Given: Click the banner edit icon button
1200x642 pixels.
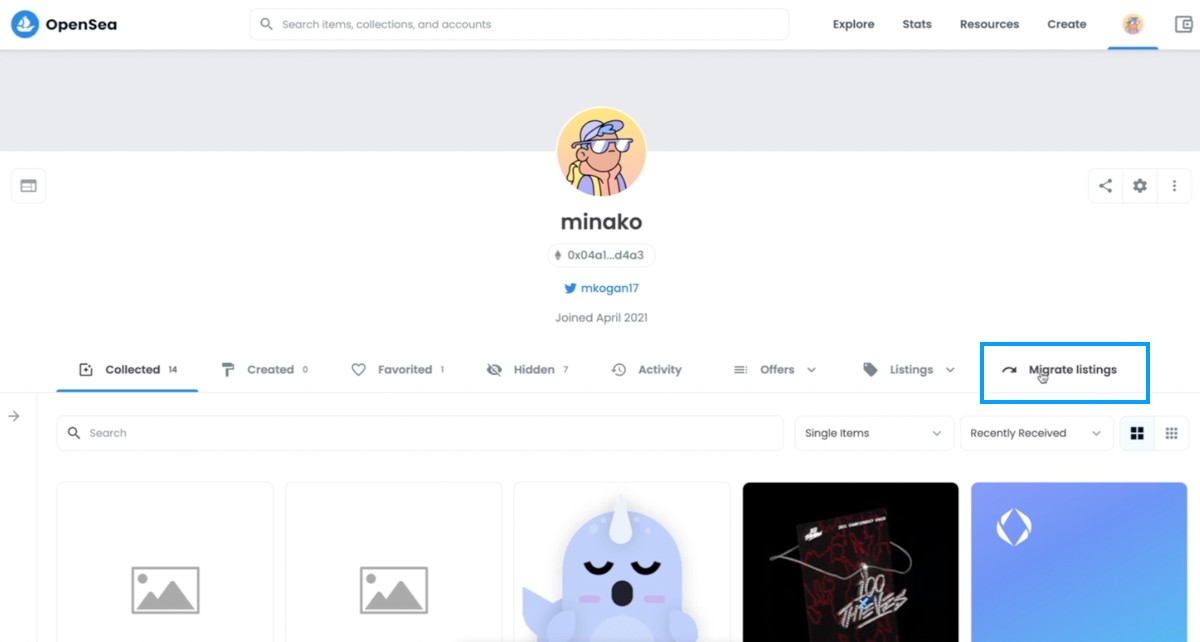Looking at the screenshot, I should coord(28,186).
